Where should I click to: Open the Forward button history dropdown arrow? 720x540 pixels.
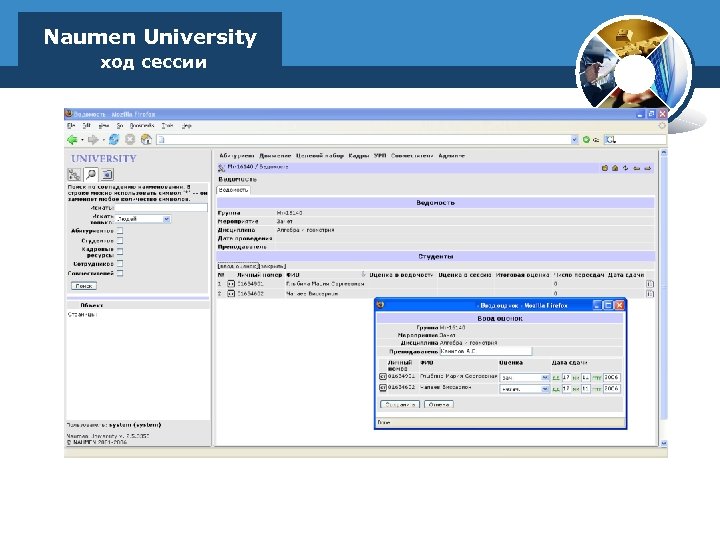[103, 140]
